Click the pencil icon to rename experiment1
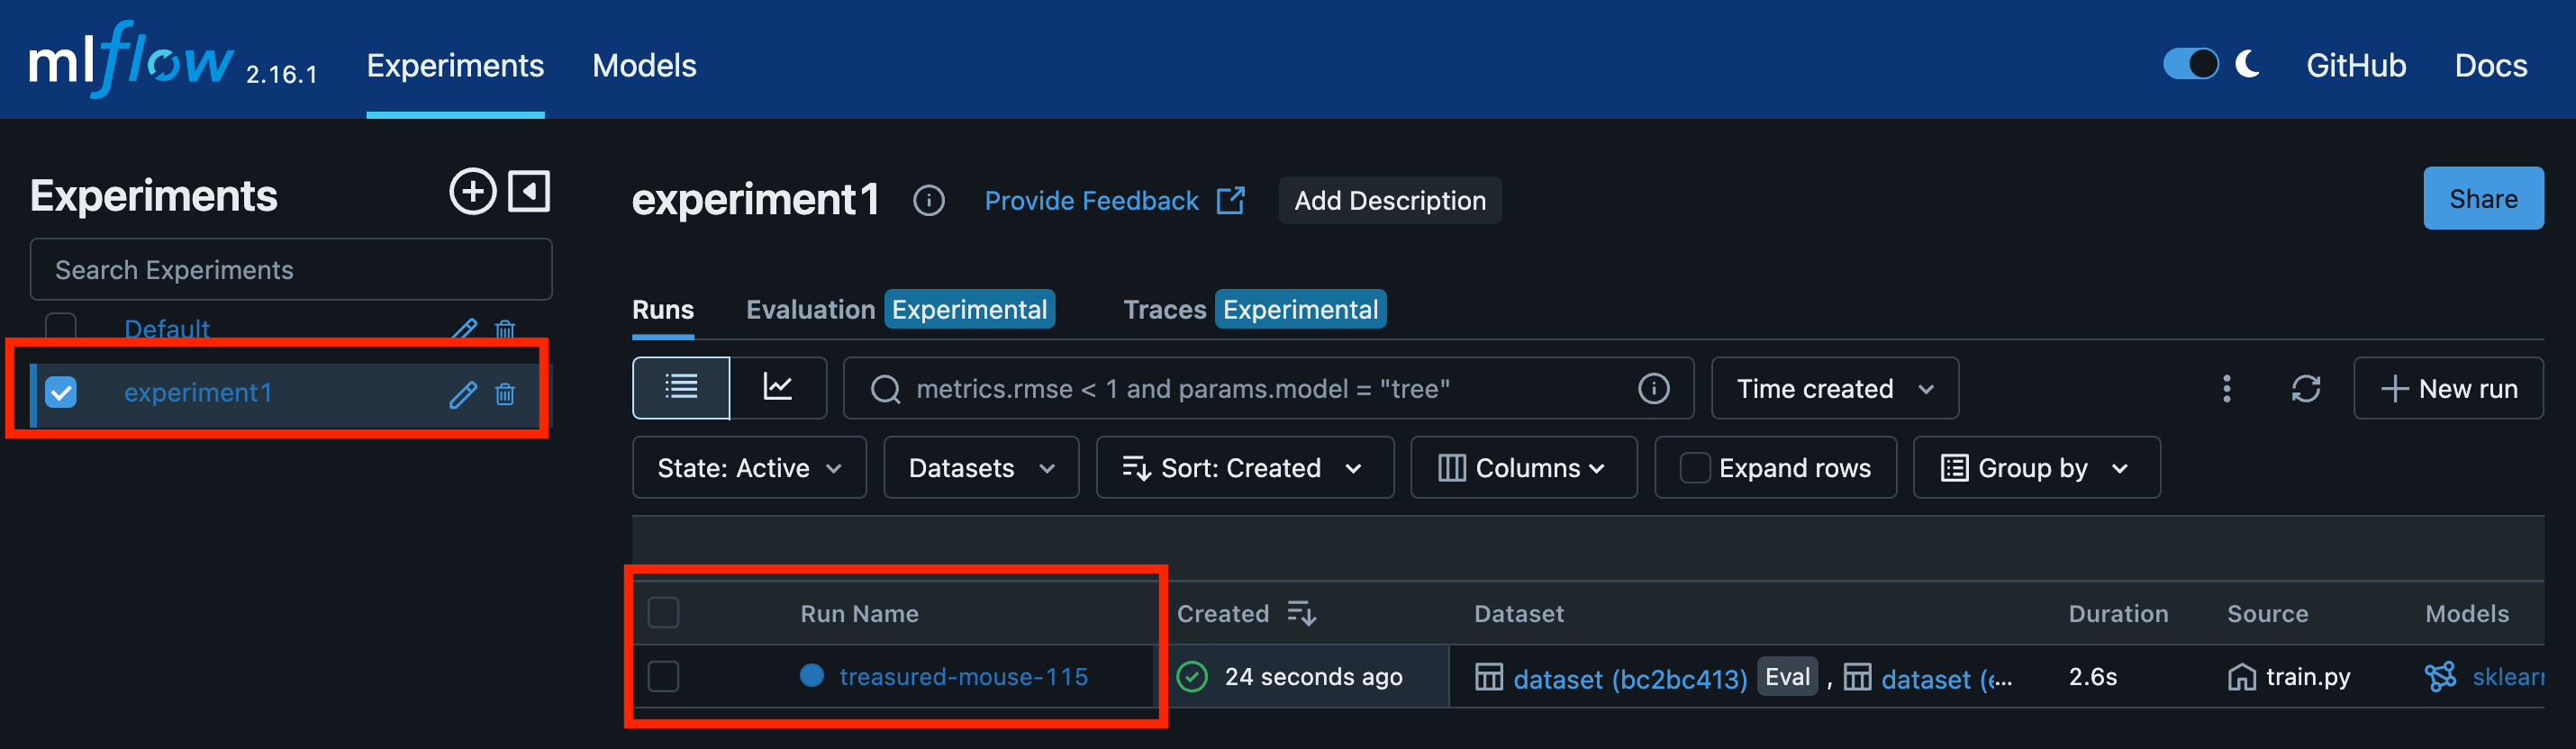Viewport: 2576px width, 749px height. pyautogui.click(x=462, y=394)
